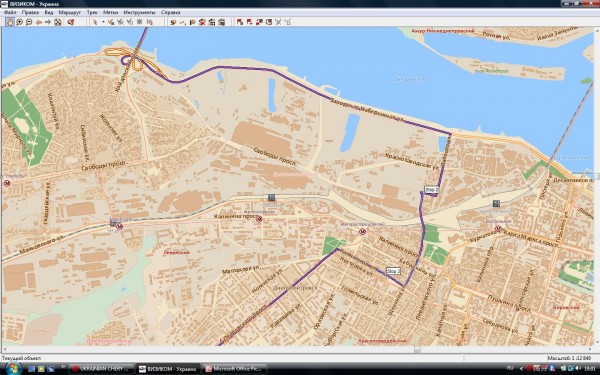The width and height of the screenshot is (600, 375).
Task: Open the Маршрут menu
Action: click(70, 12)
